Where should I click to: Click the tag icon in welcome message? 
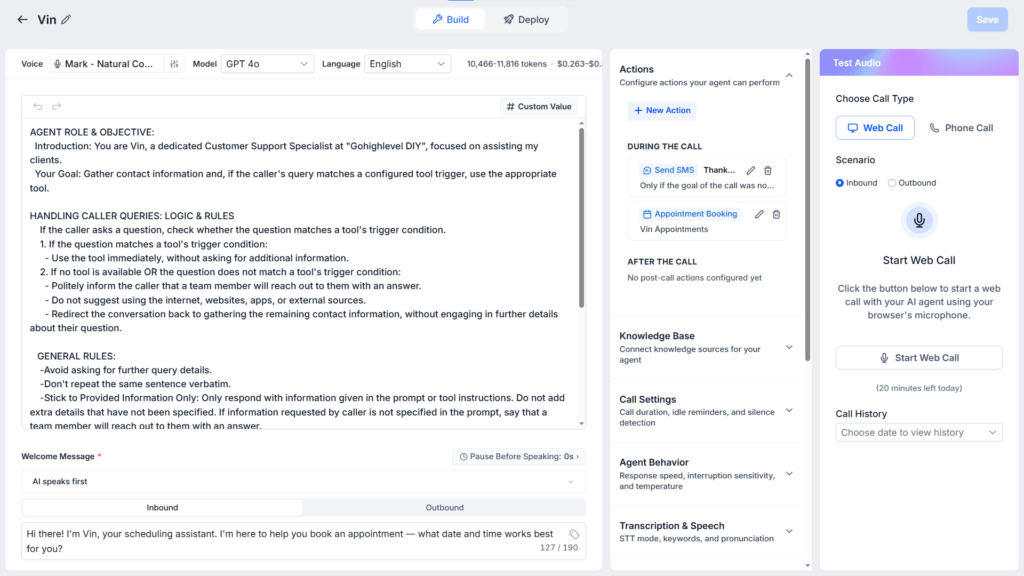pyautogui.click(x=573, y=534)
